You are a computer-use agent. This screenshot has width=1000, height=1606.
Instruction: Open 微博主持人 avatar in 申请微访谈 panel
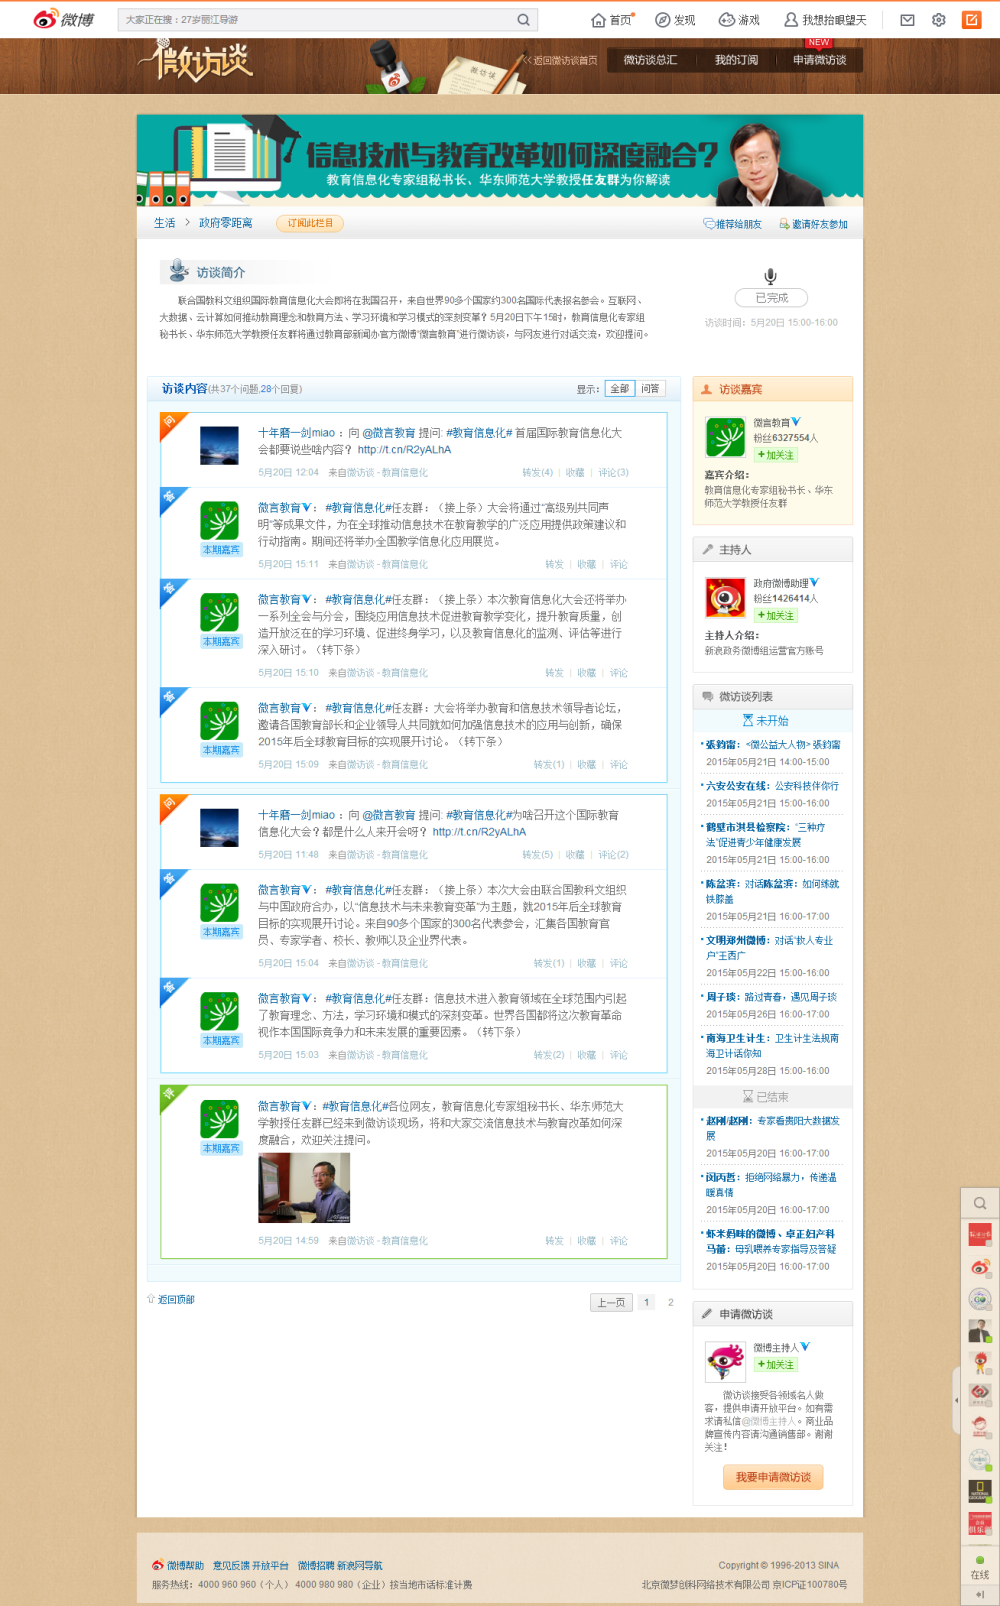tap(725, 1360)
